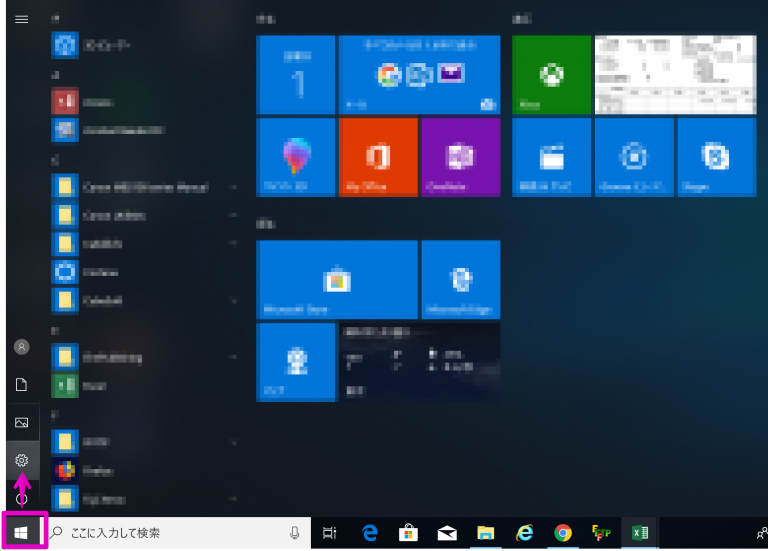Expand the hamburger menu at top
This screenshot has height=551, width=768.
(22, 19)
